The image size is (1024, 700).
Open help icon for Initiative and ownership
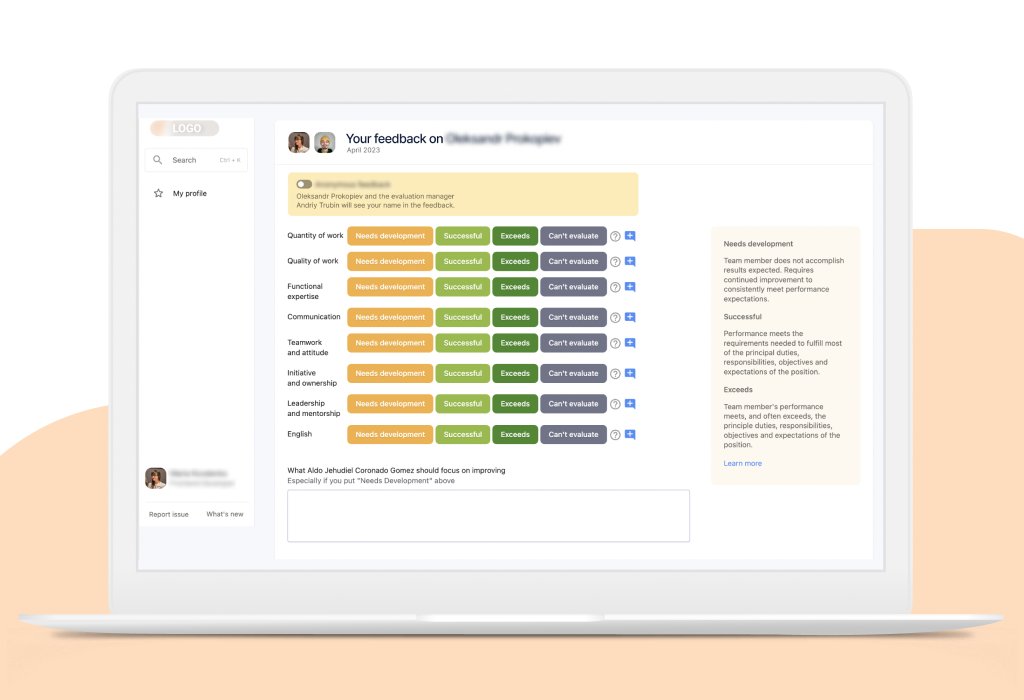[615, 374]
